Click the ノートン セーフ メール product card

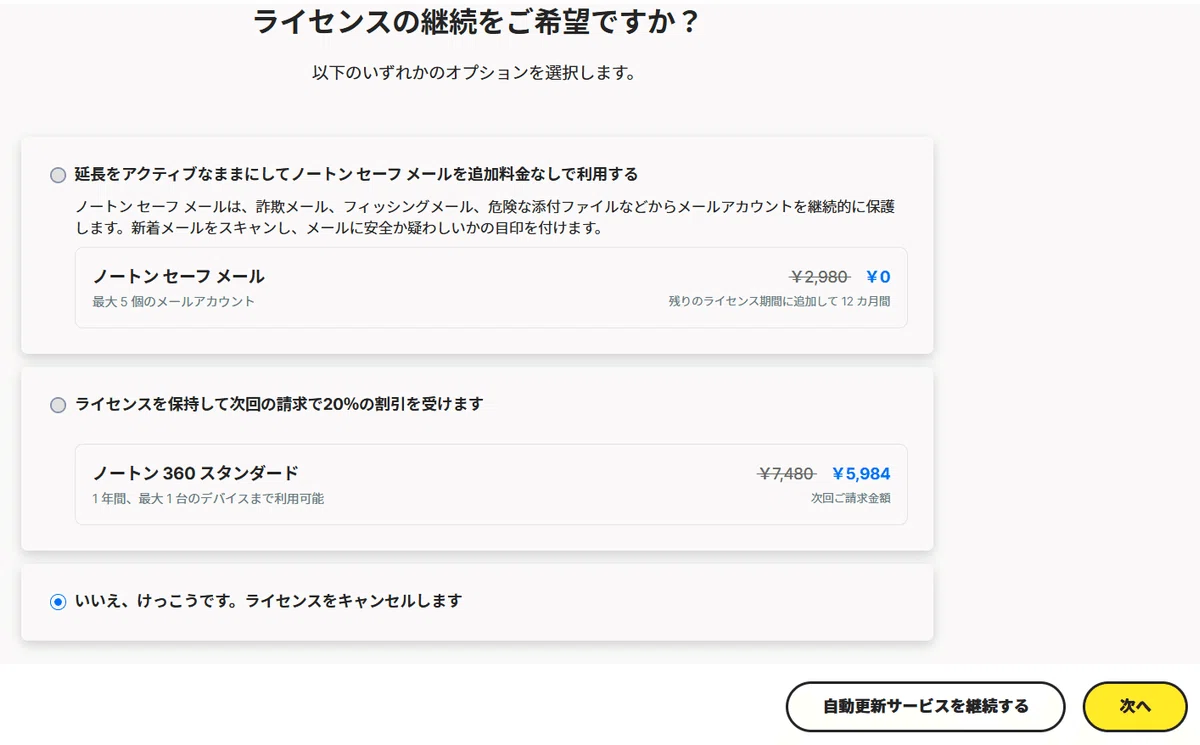pyautogui.click(x=491, y=288)
